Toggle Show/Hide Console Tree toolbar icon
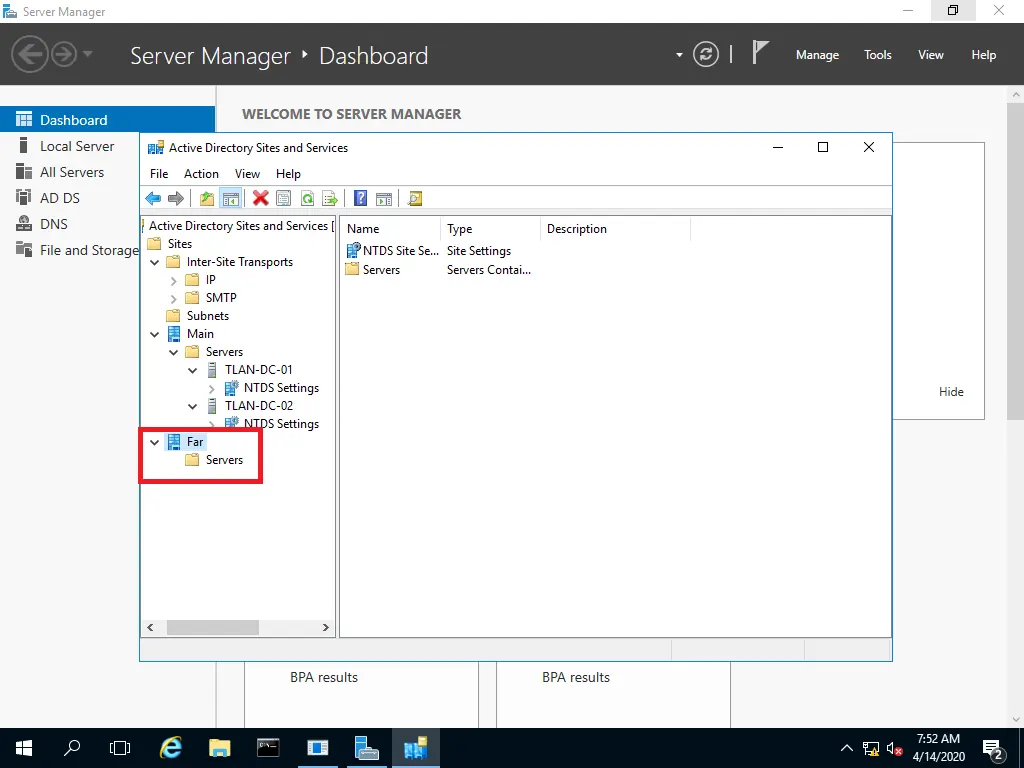Image resolution: width=1024 pixels, height=768 pixels. point(231,199)
